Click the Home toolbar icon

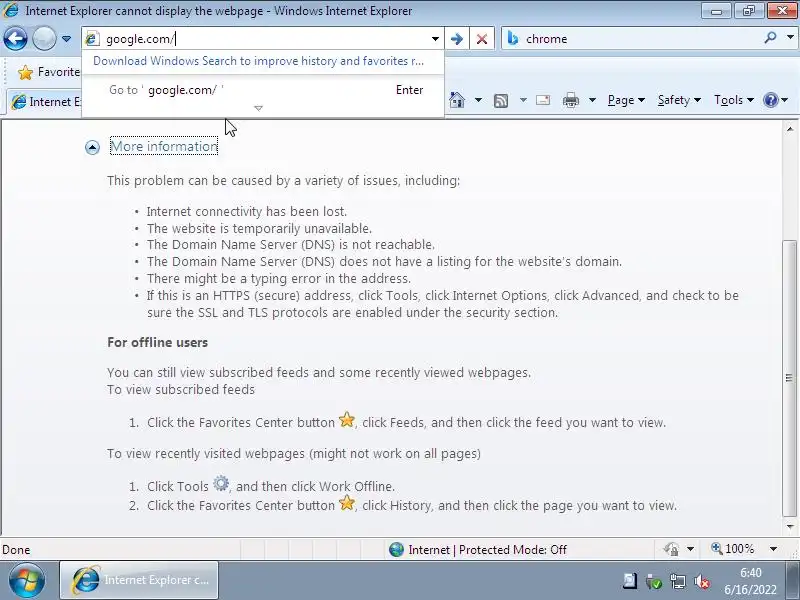coord(457,100)
